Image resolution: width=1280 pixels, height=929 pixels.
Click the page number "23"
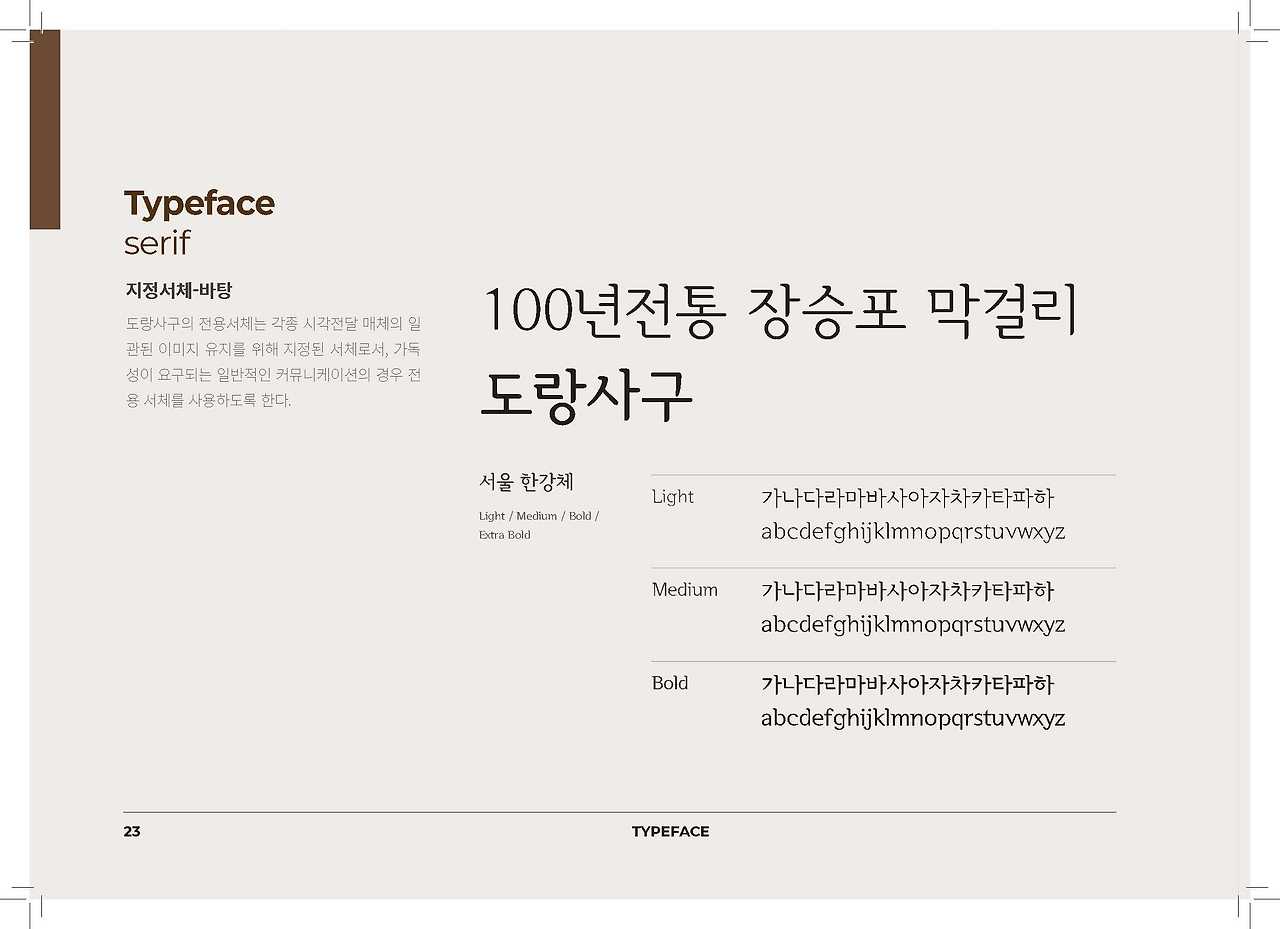pyautogui.click(x=132, y=832)
